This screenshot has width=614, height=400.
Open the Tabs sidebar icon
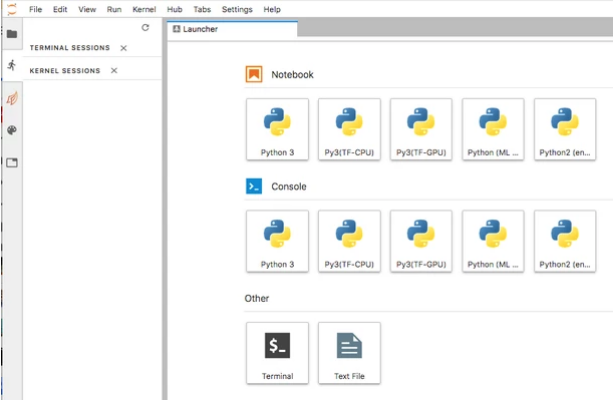(12, 162)
